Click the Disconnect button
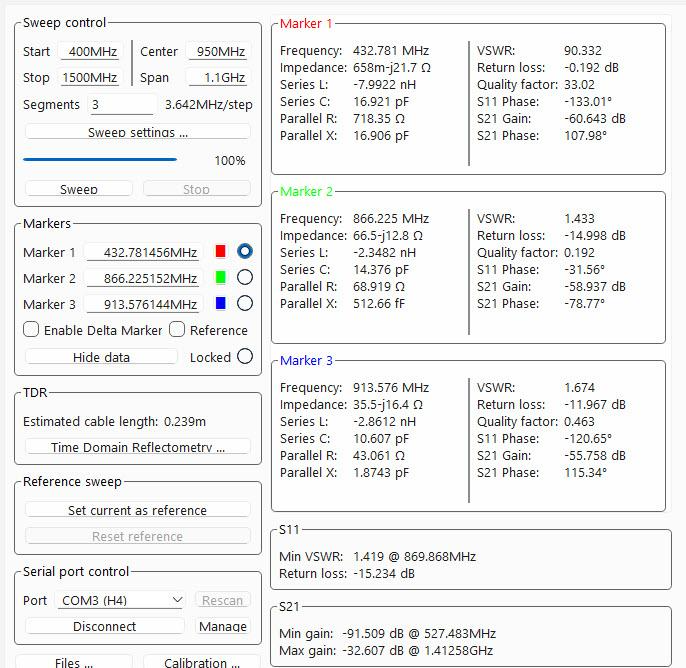Screen dimensions: 686x668 click(x=105, y=626)
